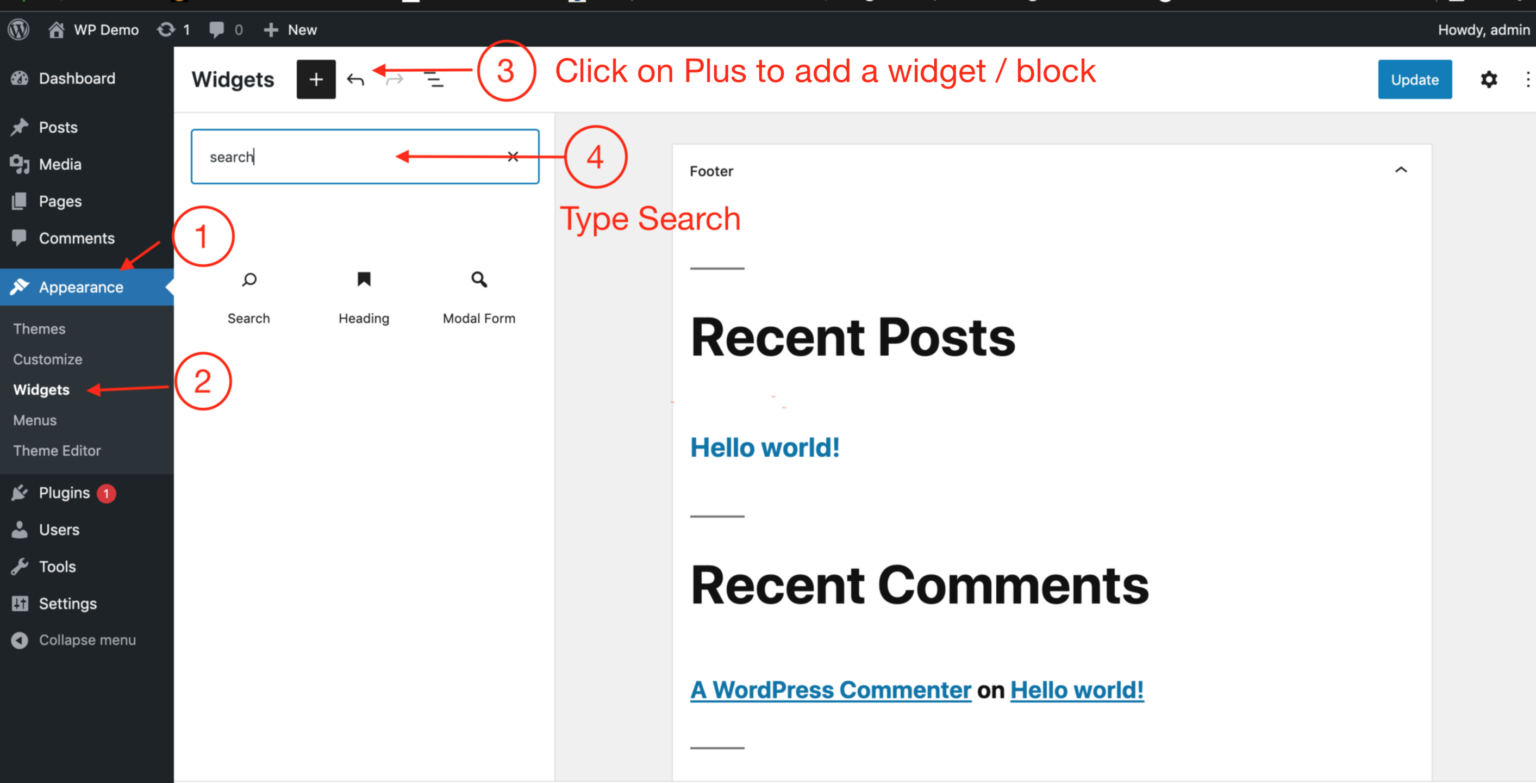Image resolution: width=1536 pixels, height=783 pixels.
Task: Click A WordPress Commenter link
Action: click(830, 689)
